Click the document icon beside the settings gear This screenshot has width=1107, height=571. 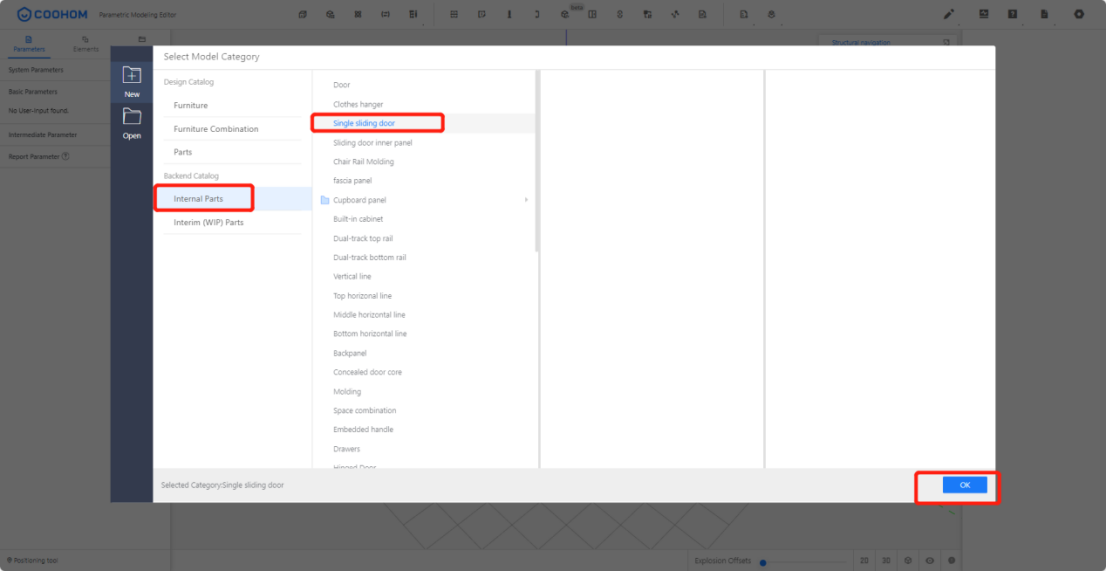point(1045,14)
